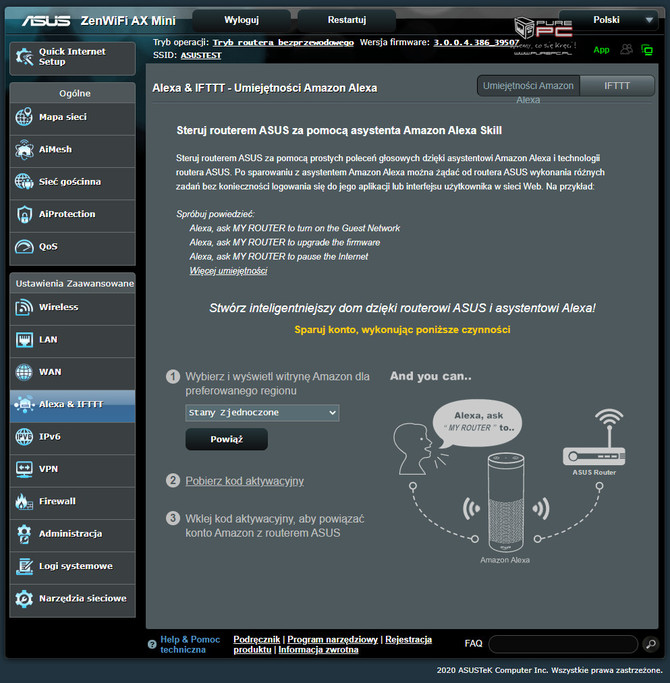Click the Mapa sieci globe icon
The image size is (670, 683).
(x=24, y=117)
